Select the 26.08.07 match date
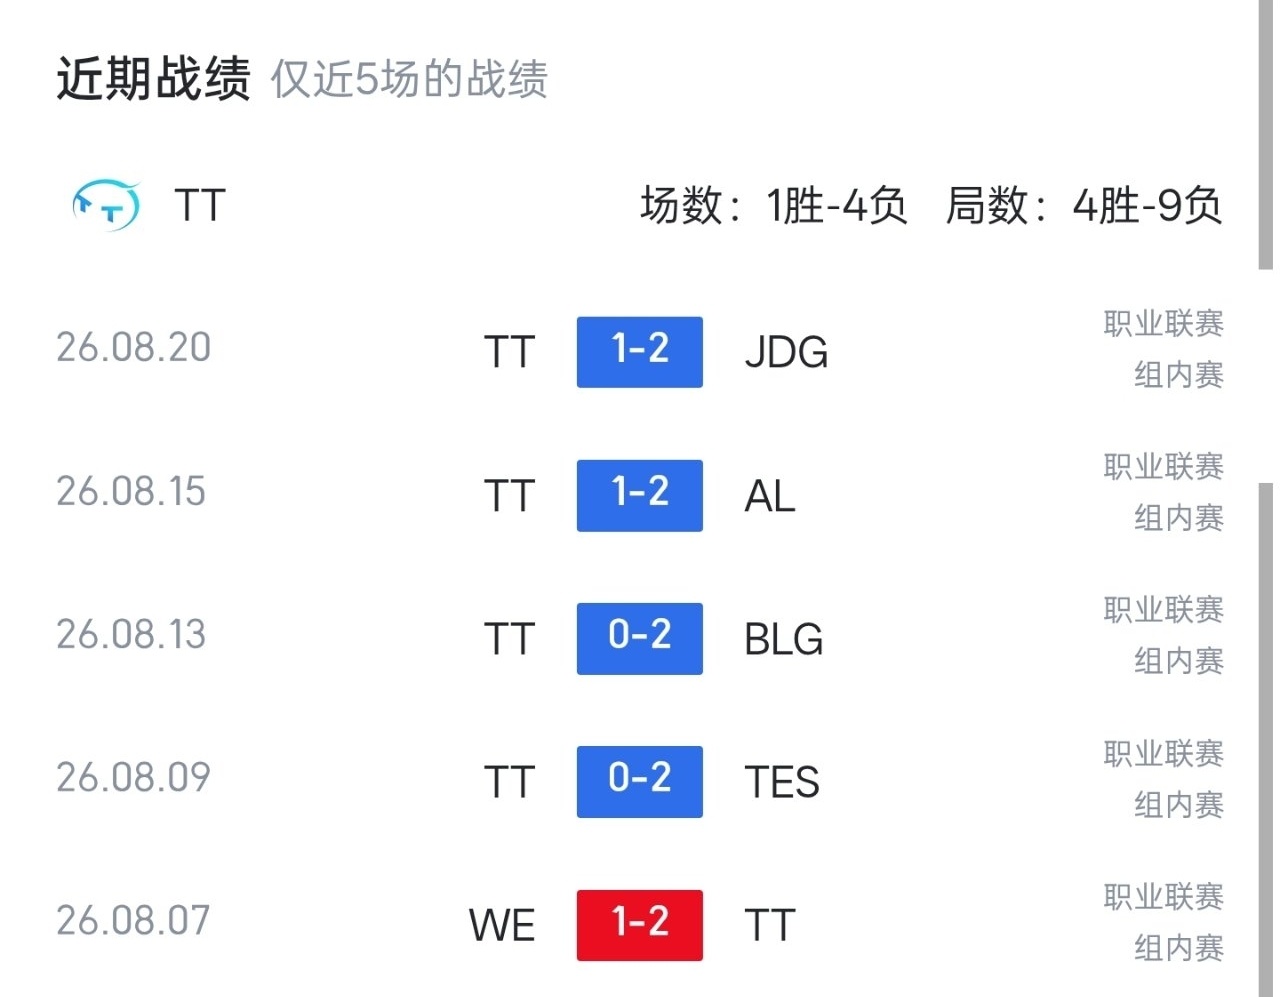 coord(134,920)
